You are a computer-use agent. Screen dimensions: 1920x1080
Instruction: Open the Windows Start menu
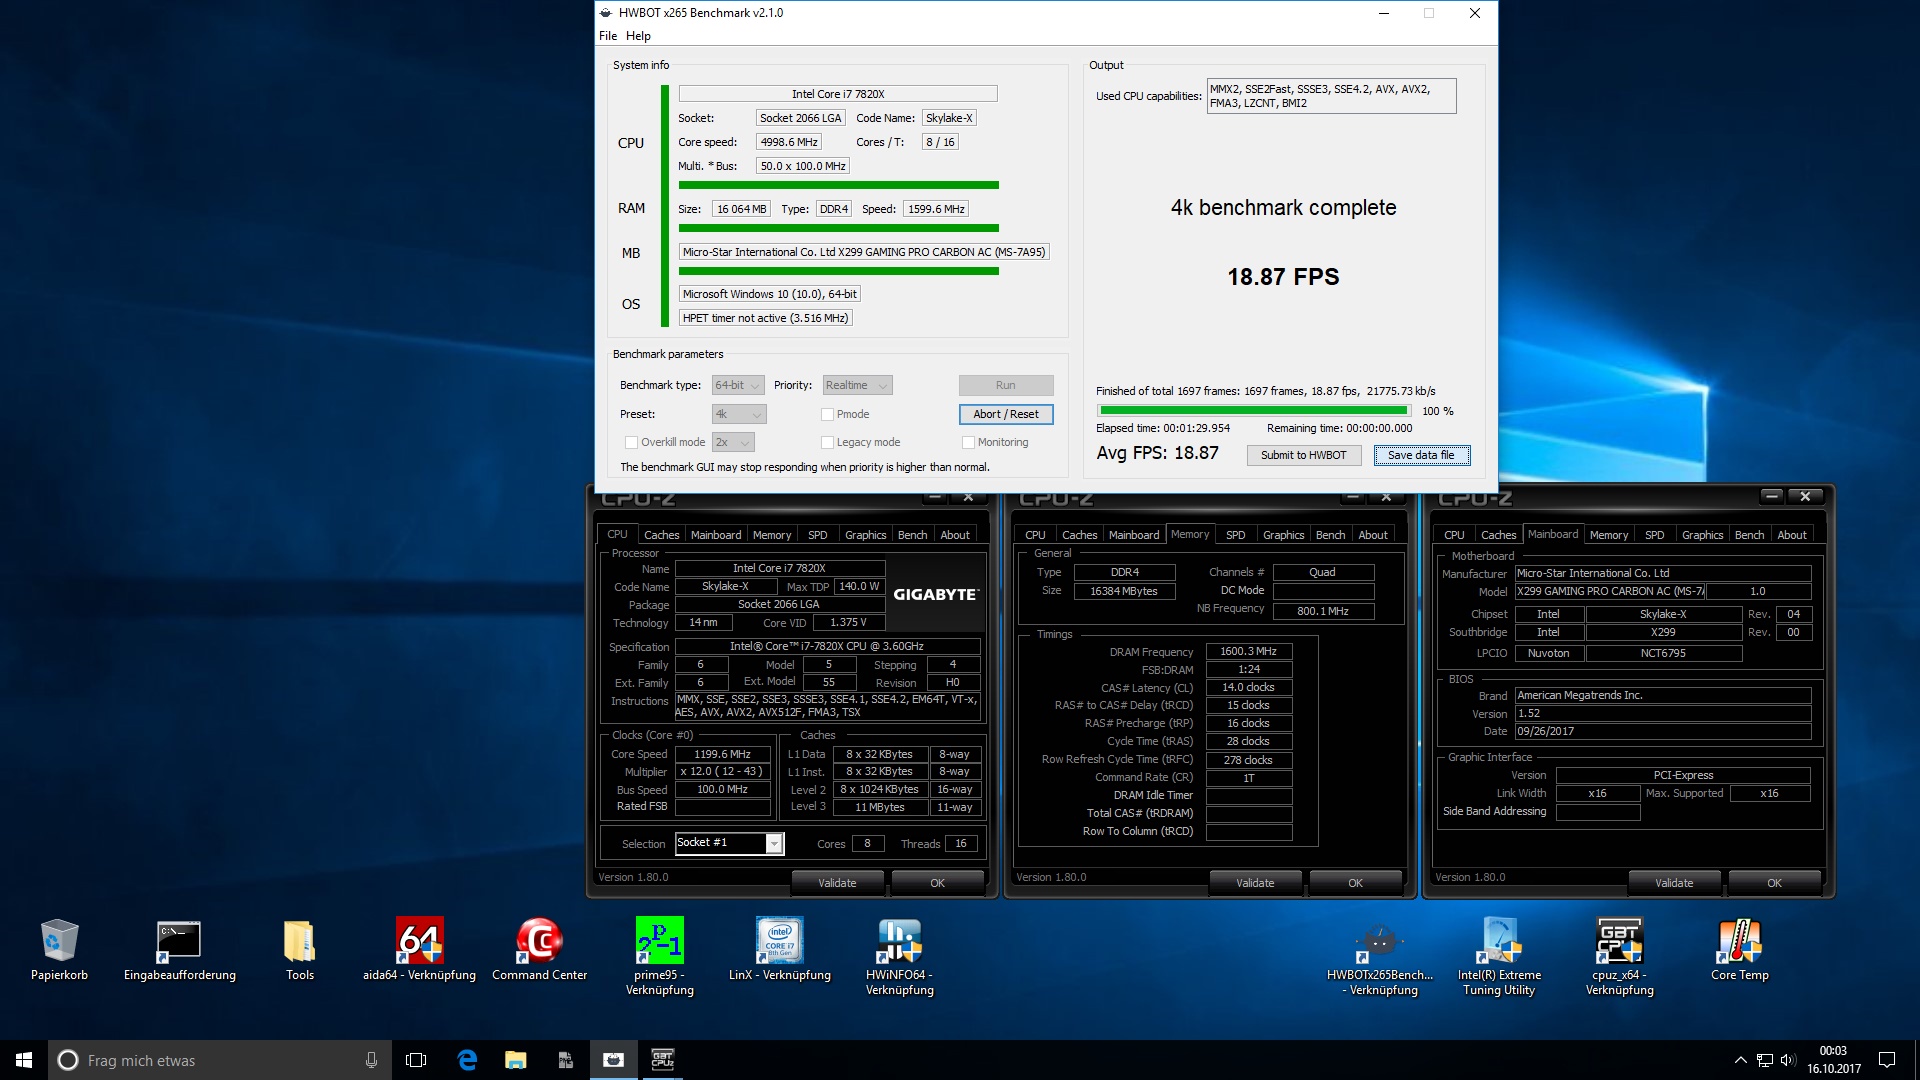coord(24,1060)
